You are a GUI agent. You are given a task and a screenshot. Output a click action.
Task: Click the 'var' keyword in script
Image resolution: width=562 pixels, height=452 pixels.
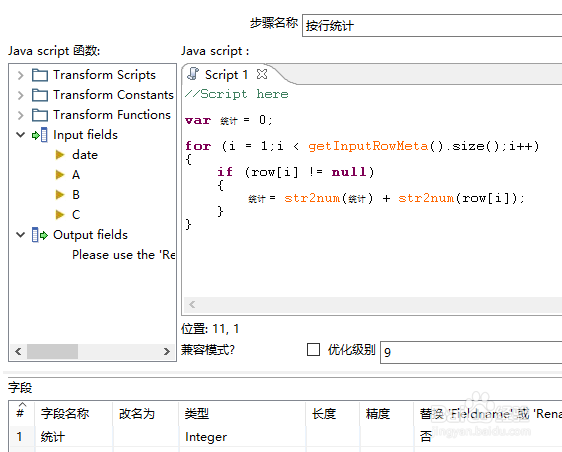(x=198, y=120)
